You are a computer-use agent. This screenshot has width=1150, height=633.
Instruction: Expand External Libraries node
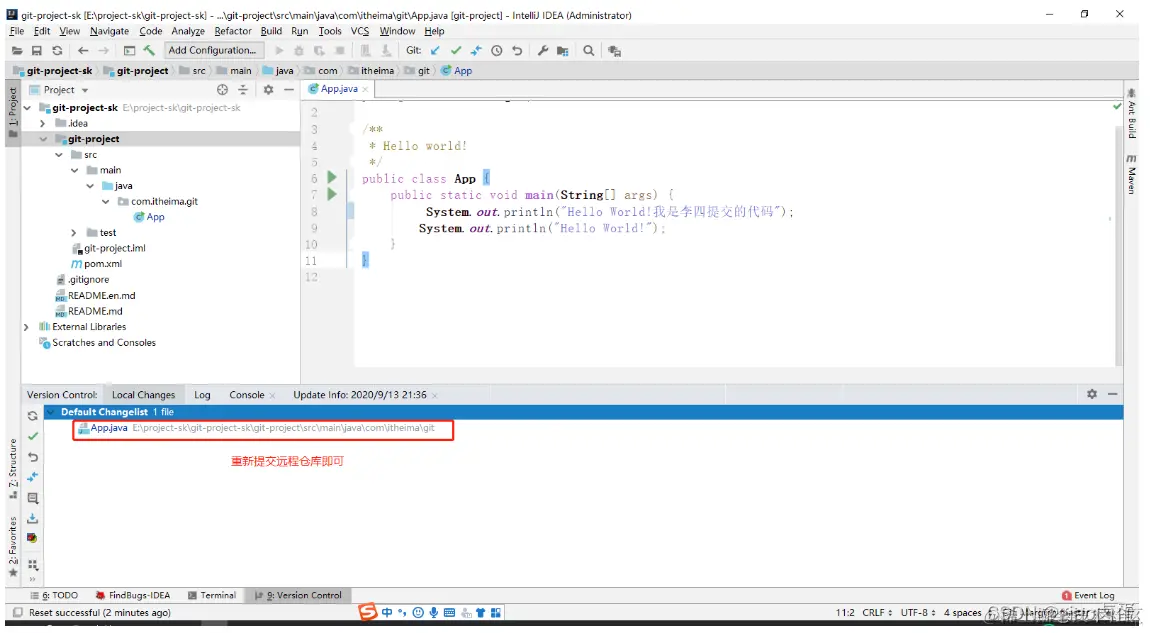27,326
